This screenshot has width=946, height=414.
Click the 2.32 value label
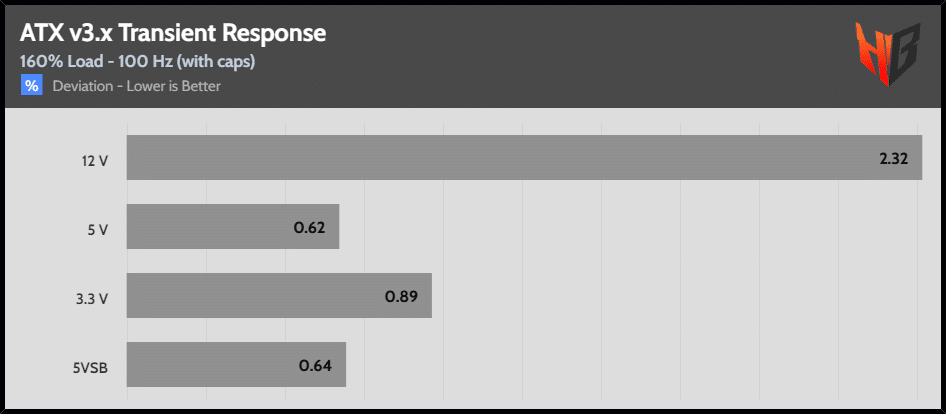point(894,159)
